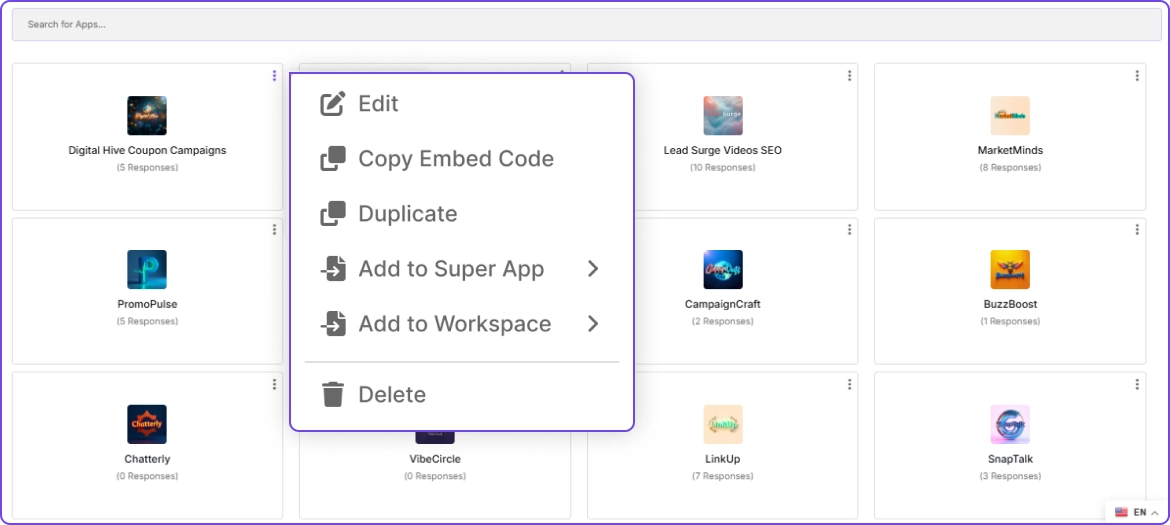
Task: Open kebab menu on Chatterly card
Action: click(274, 384)
